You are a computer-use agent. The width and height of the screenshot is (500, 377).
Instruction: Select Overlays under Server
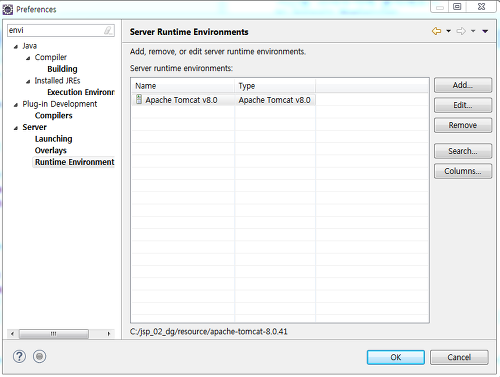(51, 150)
